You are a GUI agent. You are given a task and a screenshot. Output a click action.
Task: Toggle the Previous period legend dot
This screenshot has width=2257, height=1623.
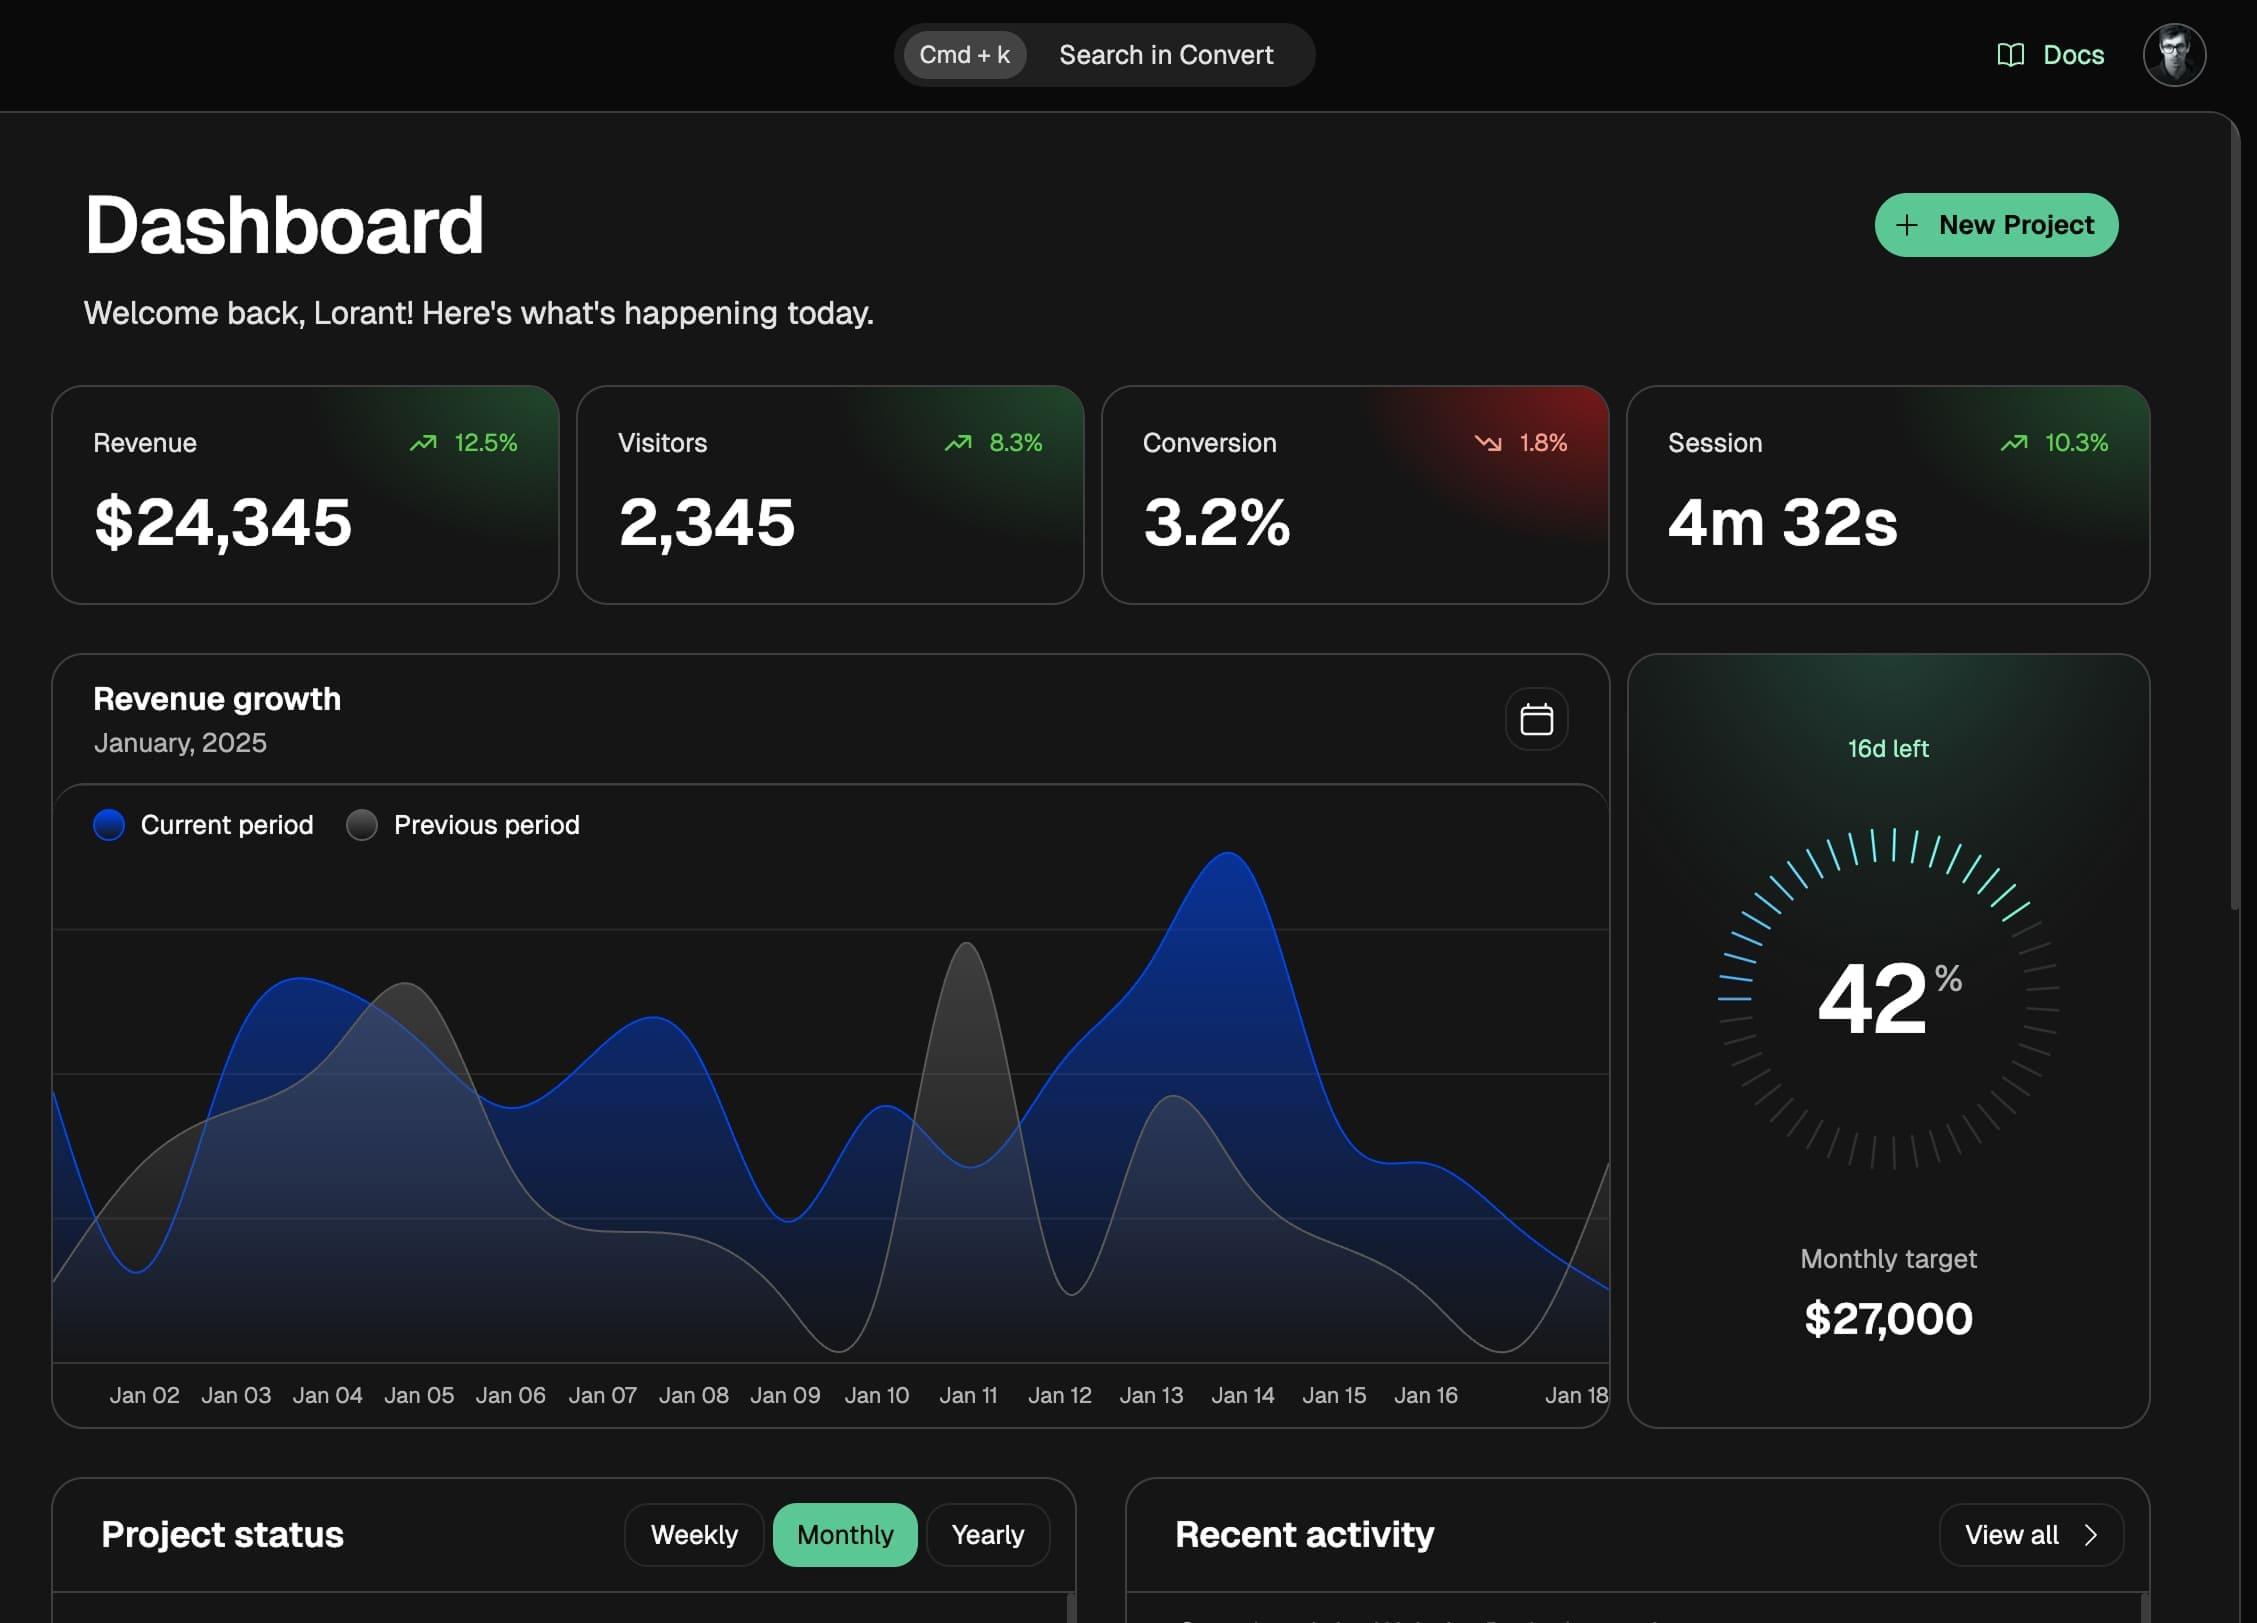coord(362,825)
